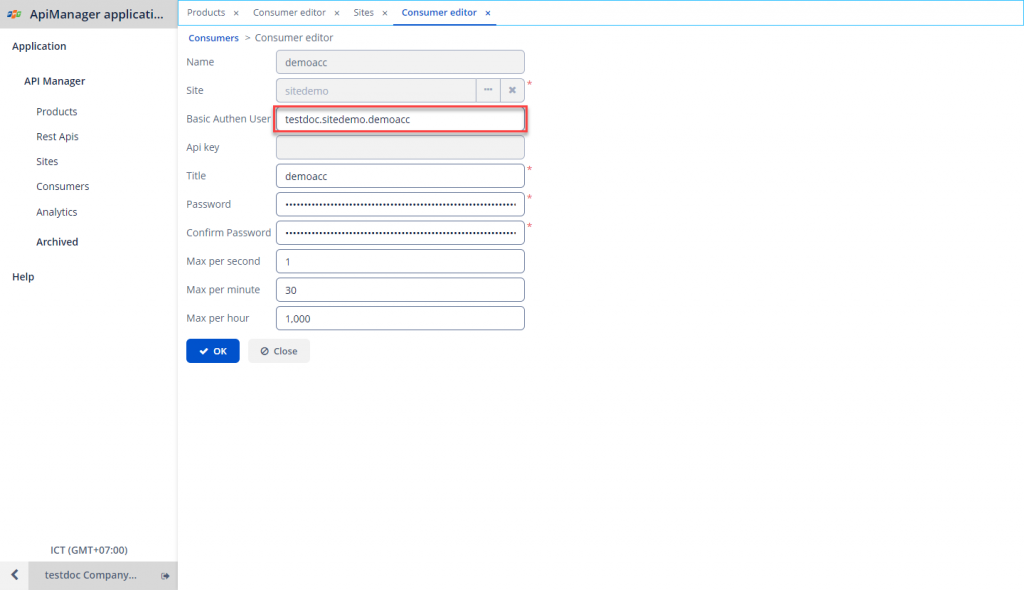
Task: Close the Products tab
Action: (x=236, y=13)
